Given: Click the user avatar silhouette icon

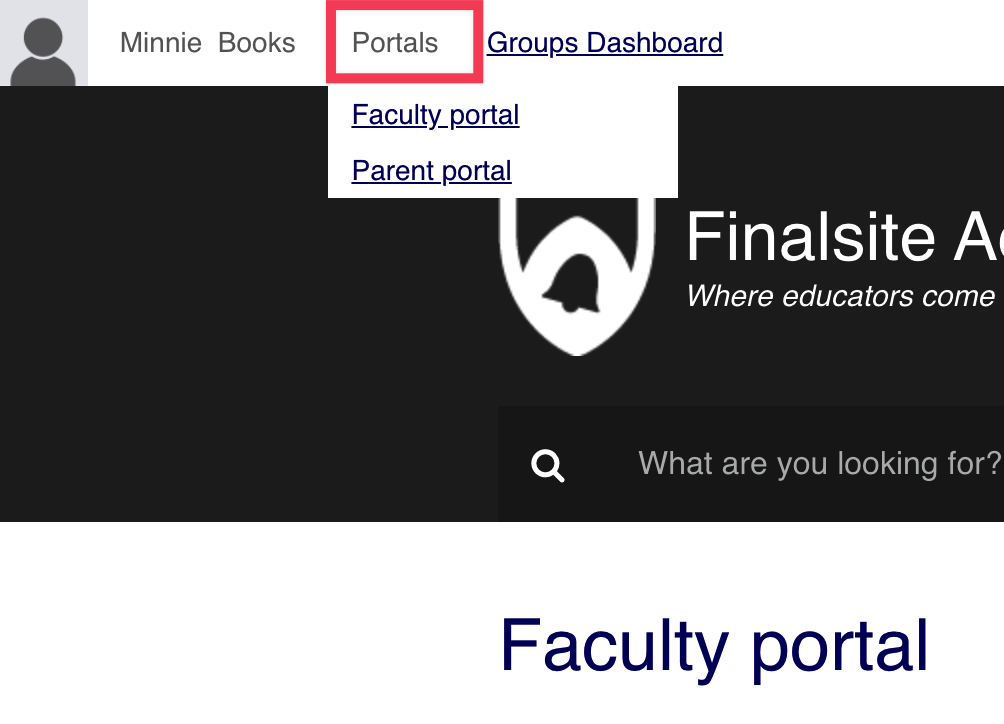Looking at the screenshot, I should [x=43, y=43].
